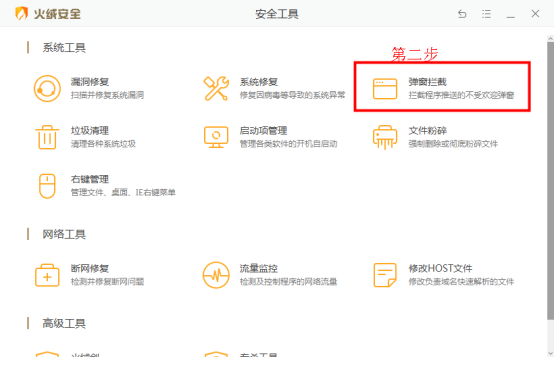The image size is (554, 365).
Task: Click description 修复因病毒等导致的系统异常
Action: point(292,95)
